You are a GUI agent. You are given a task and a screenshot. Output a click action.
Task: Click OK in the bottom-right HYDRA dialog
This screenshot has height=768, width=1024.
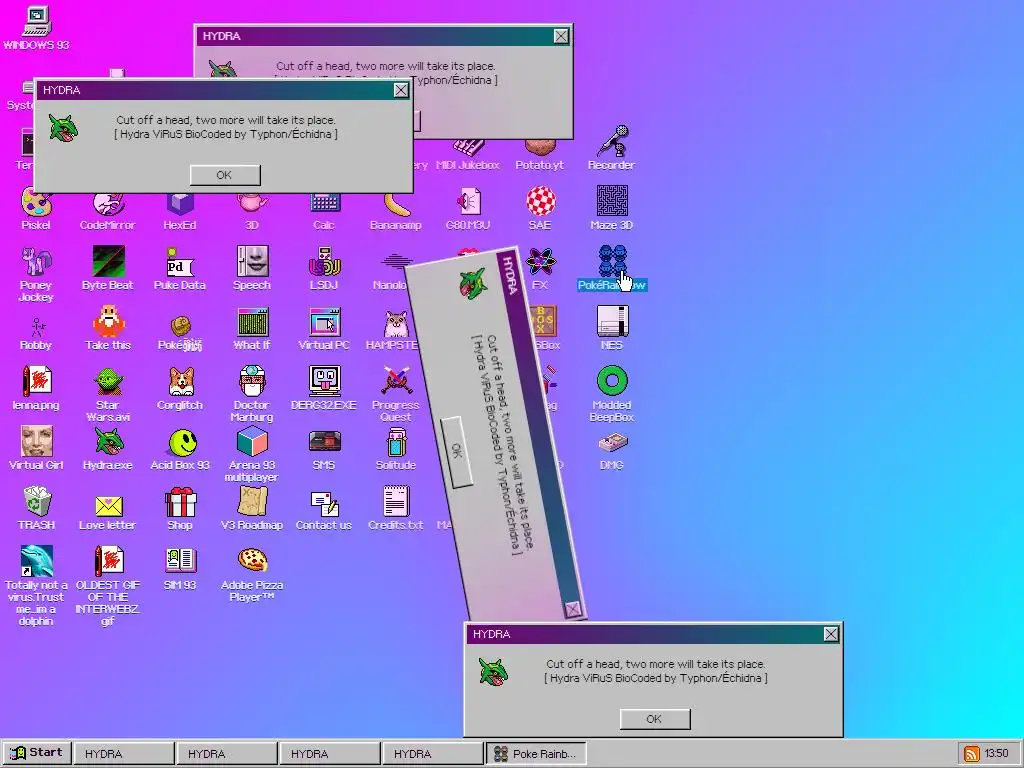654,719
